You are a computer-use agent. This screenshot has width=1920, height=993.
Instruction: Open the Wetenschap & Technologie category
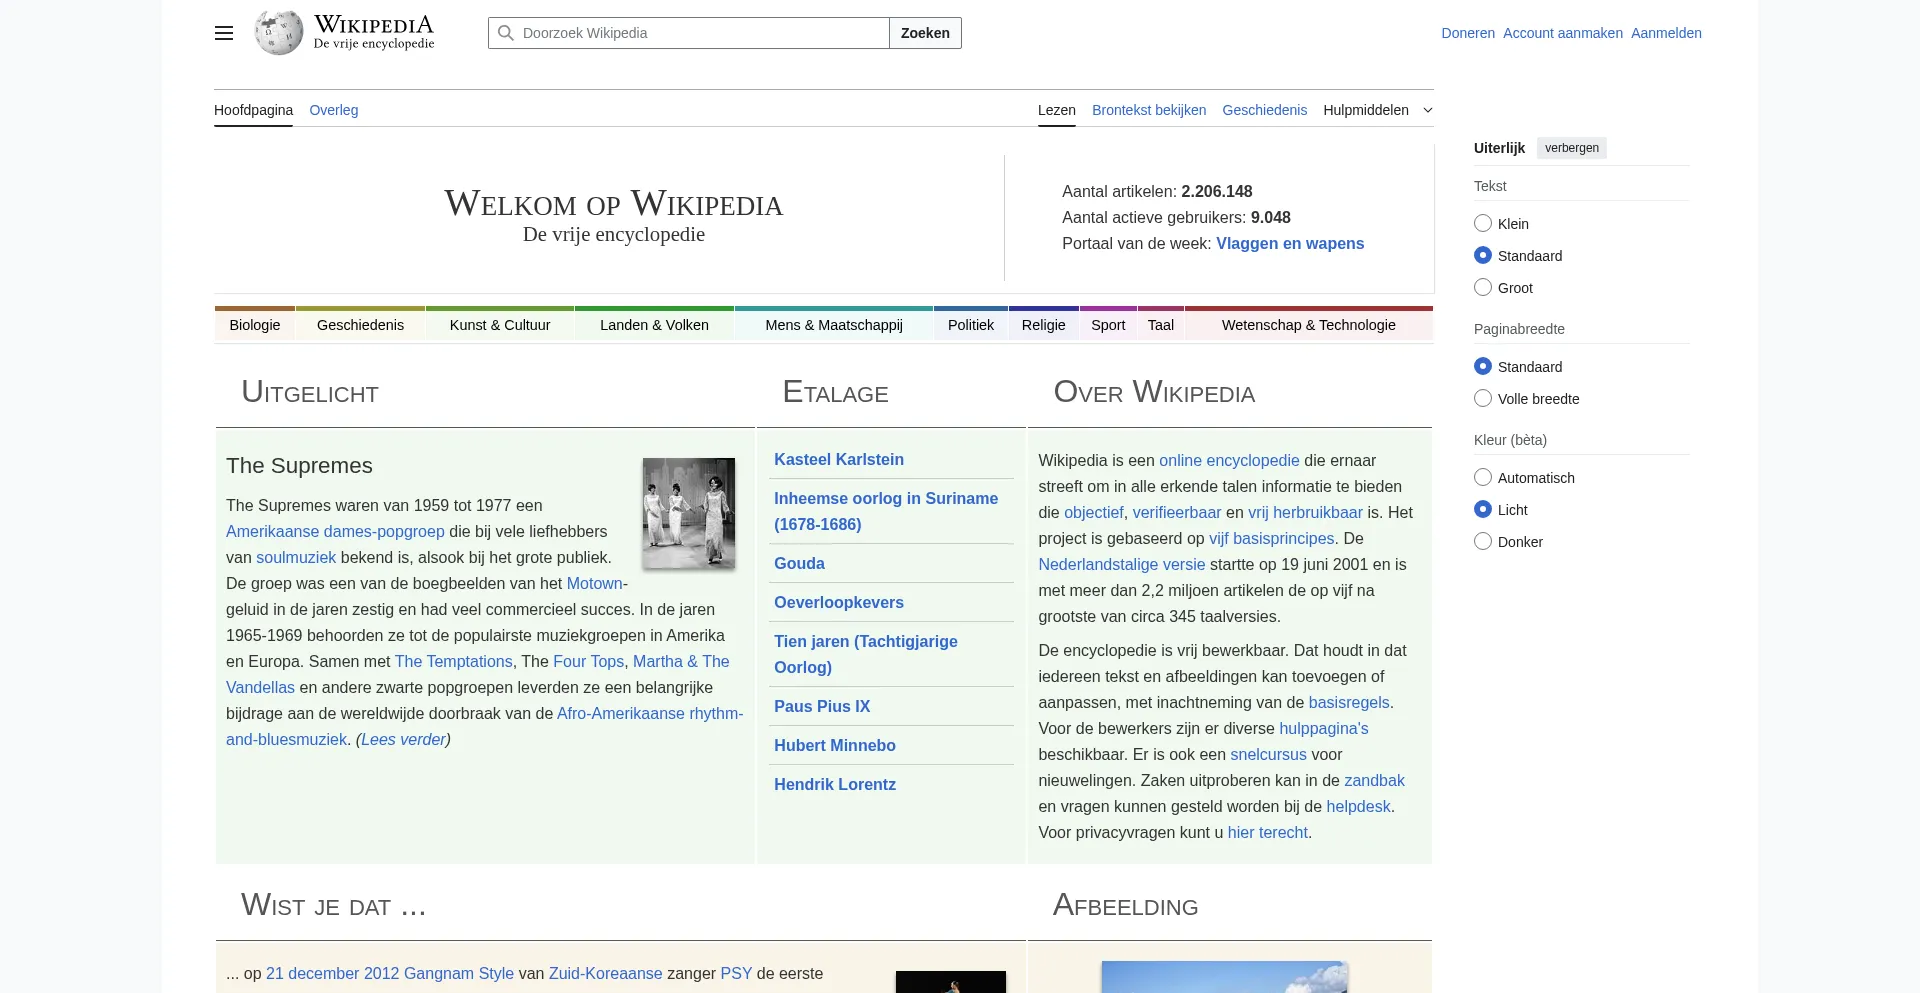coord(1308,324)
